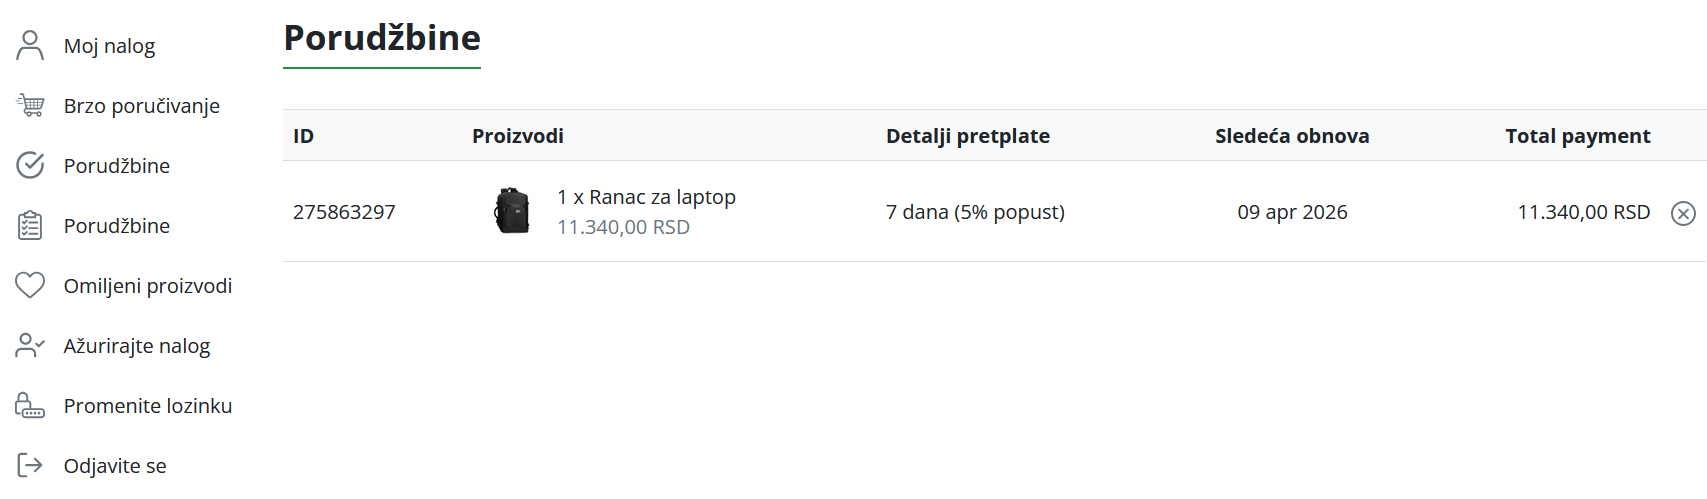The width and height of the screenshot is (1707, 499).
Task: Click the clipboard checklist Porudžbine icon
Action: click(30, 225)
